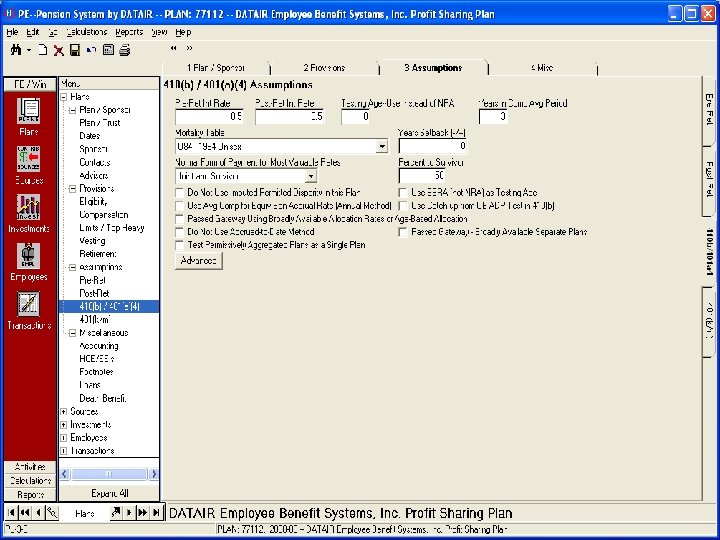Switch to the 1 Plan / Sponsor tab
Screen dimensions: 720x540
216,68
